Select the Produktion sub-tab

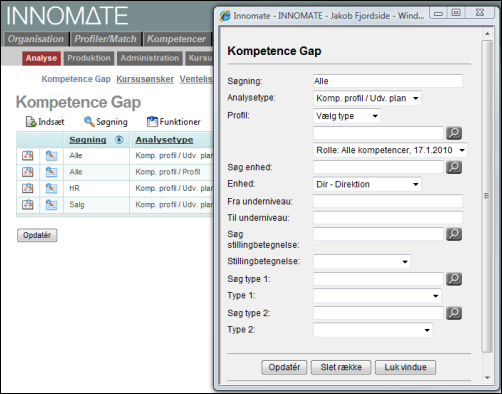tap(89, 58)
